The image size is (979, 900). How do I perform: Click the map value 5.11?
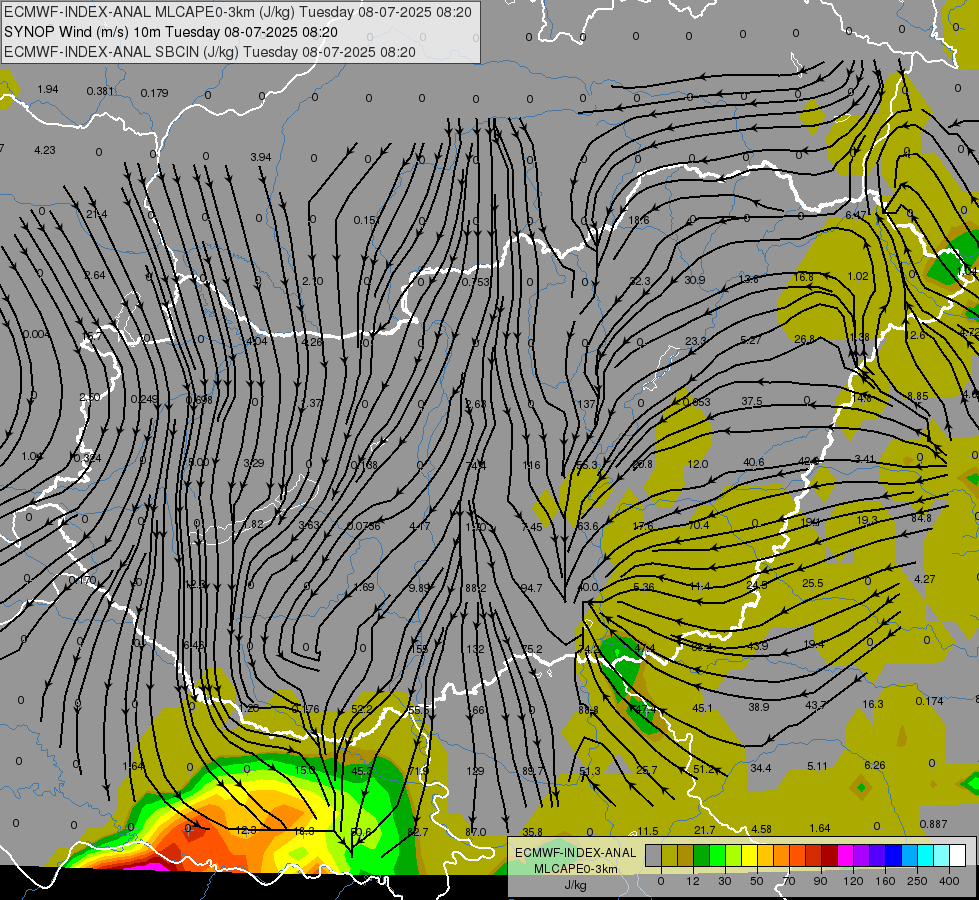pyautogui.click(x=817, y=766)
